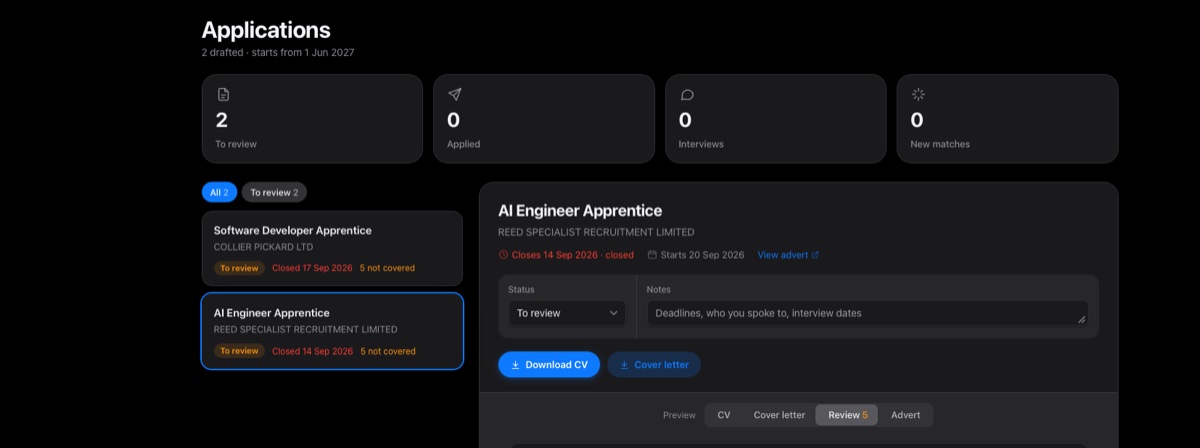Click the AI Engineer Apprentice detail heading
The height and width of the screenshot is (448, 1200).
tap(580, 211)
